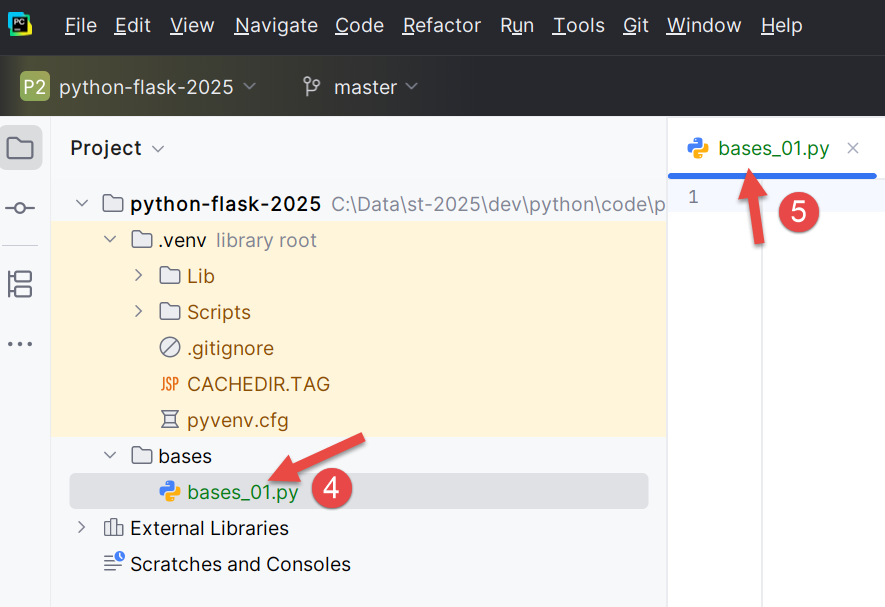Open the Commit tool window icon
Viewport: 885px width, 607px height.
pyautogui.click(x=20, y=208)
